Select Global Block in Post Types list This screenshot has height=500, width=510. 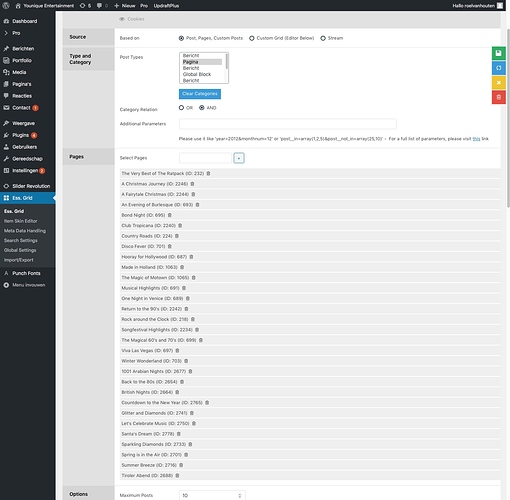[197, 74]
